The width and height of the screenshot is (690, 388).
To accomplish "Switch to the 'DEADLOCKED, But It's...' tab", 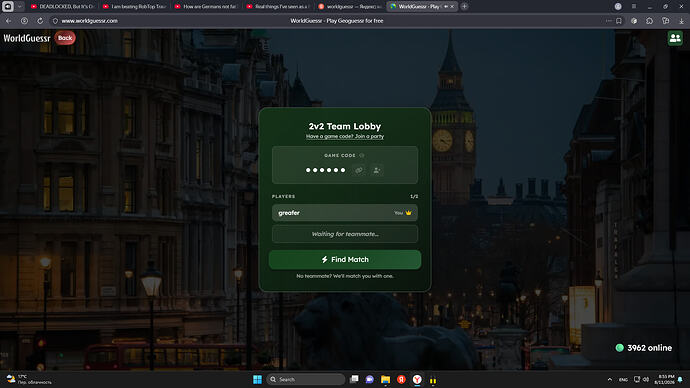I will 62,7.
